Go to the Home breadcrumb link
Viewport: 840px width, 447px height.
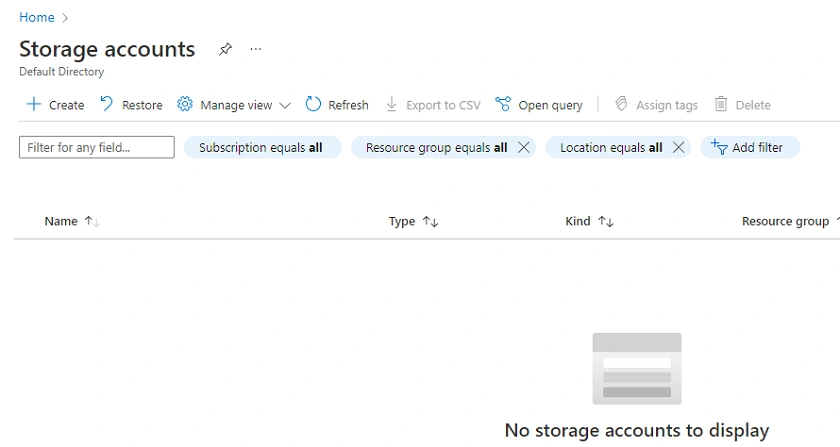(36, 17)
